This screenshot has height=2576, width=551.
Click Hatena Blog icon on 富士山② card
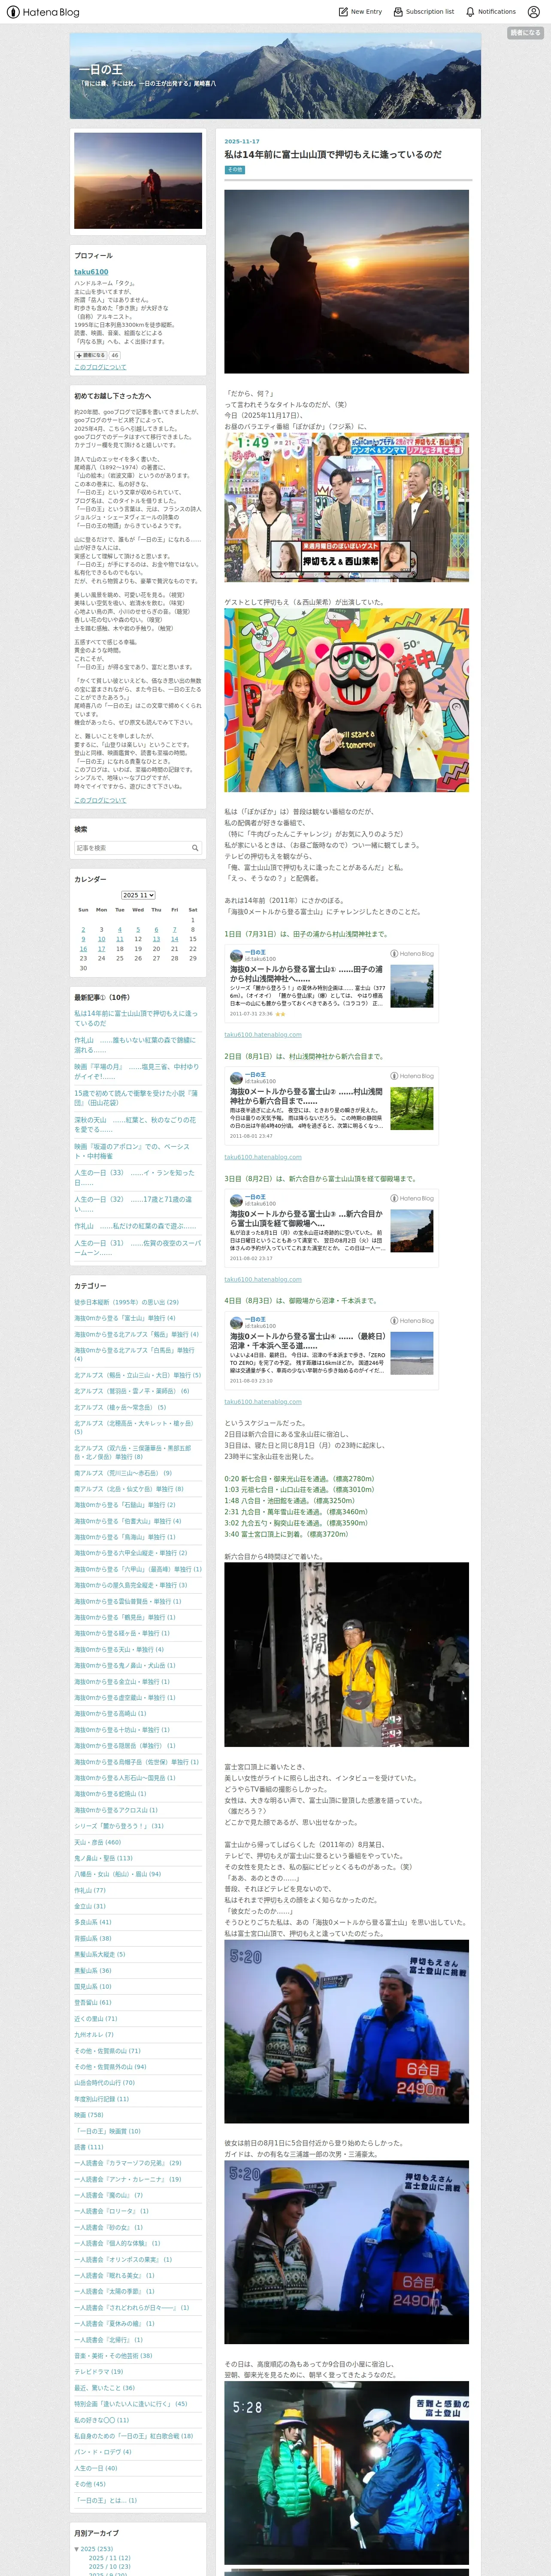tap(412, 1076)
